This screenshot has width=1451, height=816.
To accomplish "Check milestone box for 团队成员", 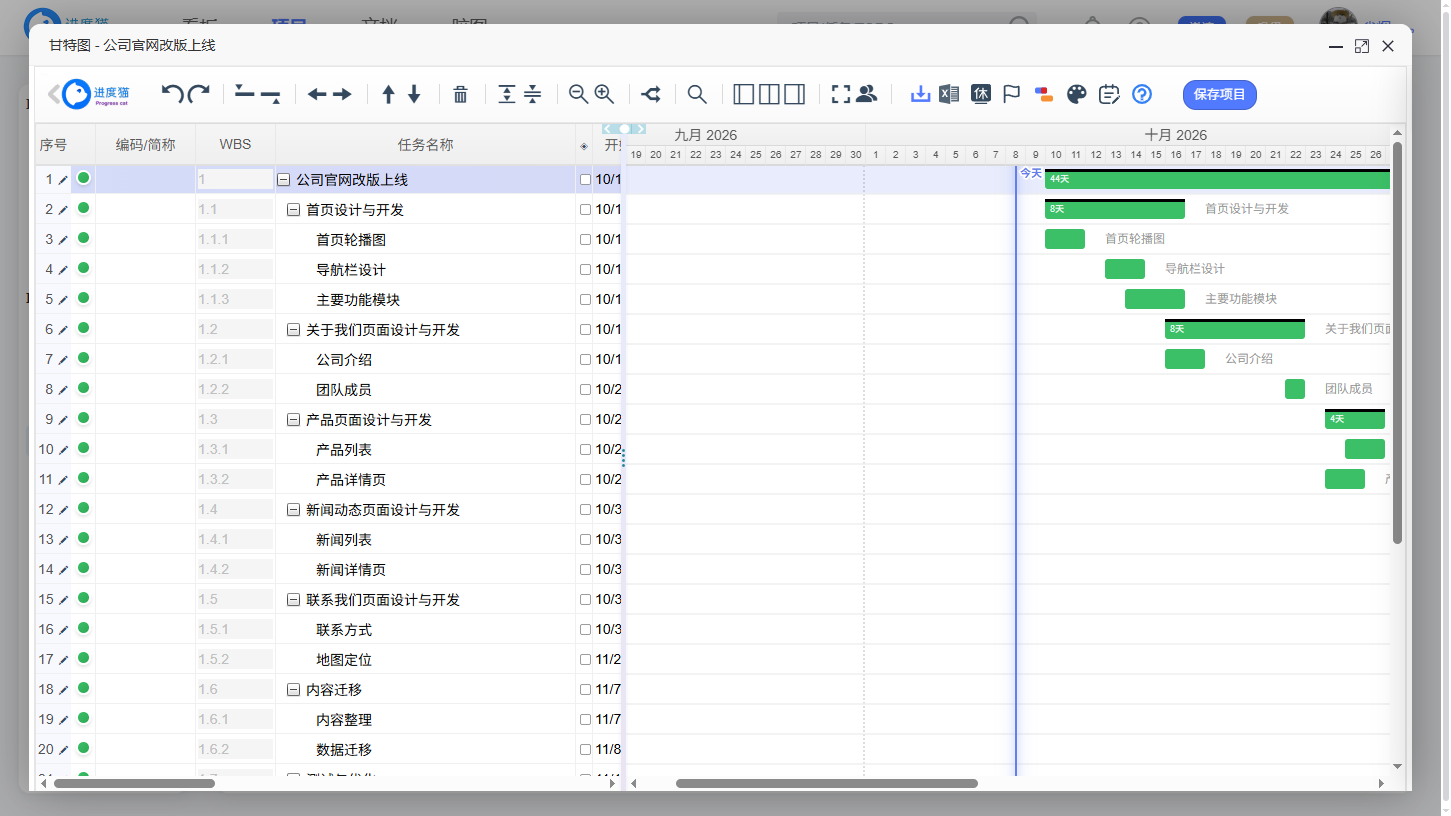I will coord(585,390).
